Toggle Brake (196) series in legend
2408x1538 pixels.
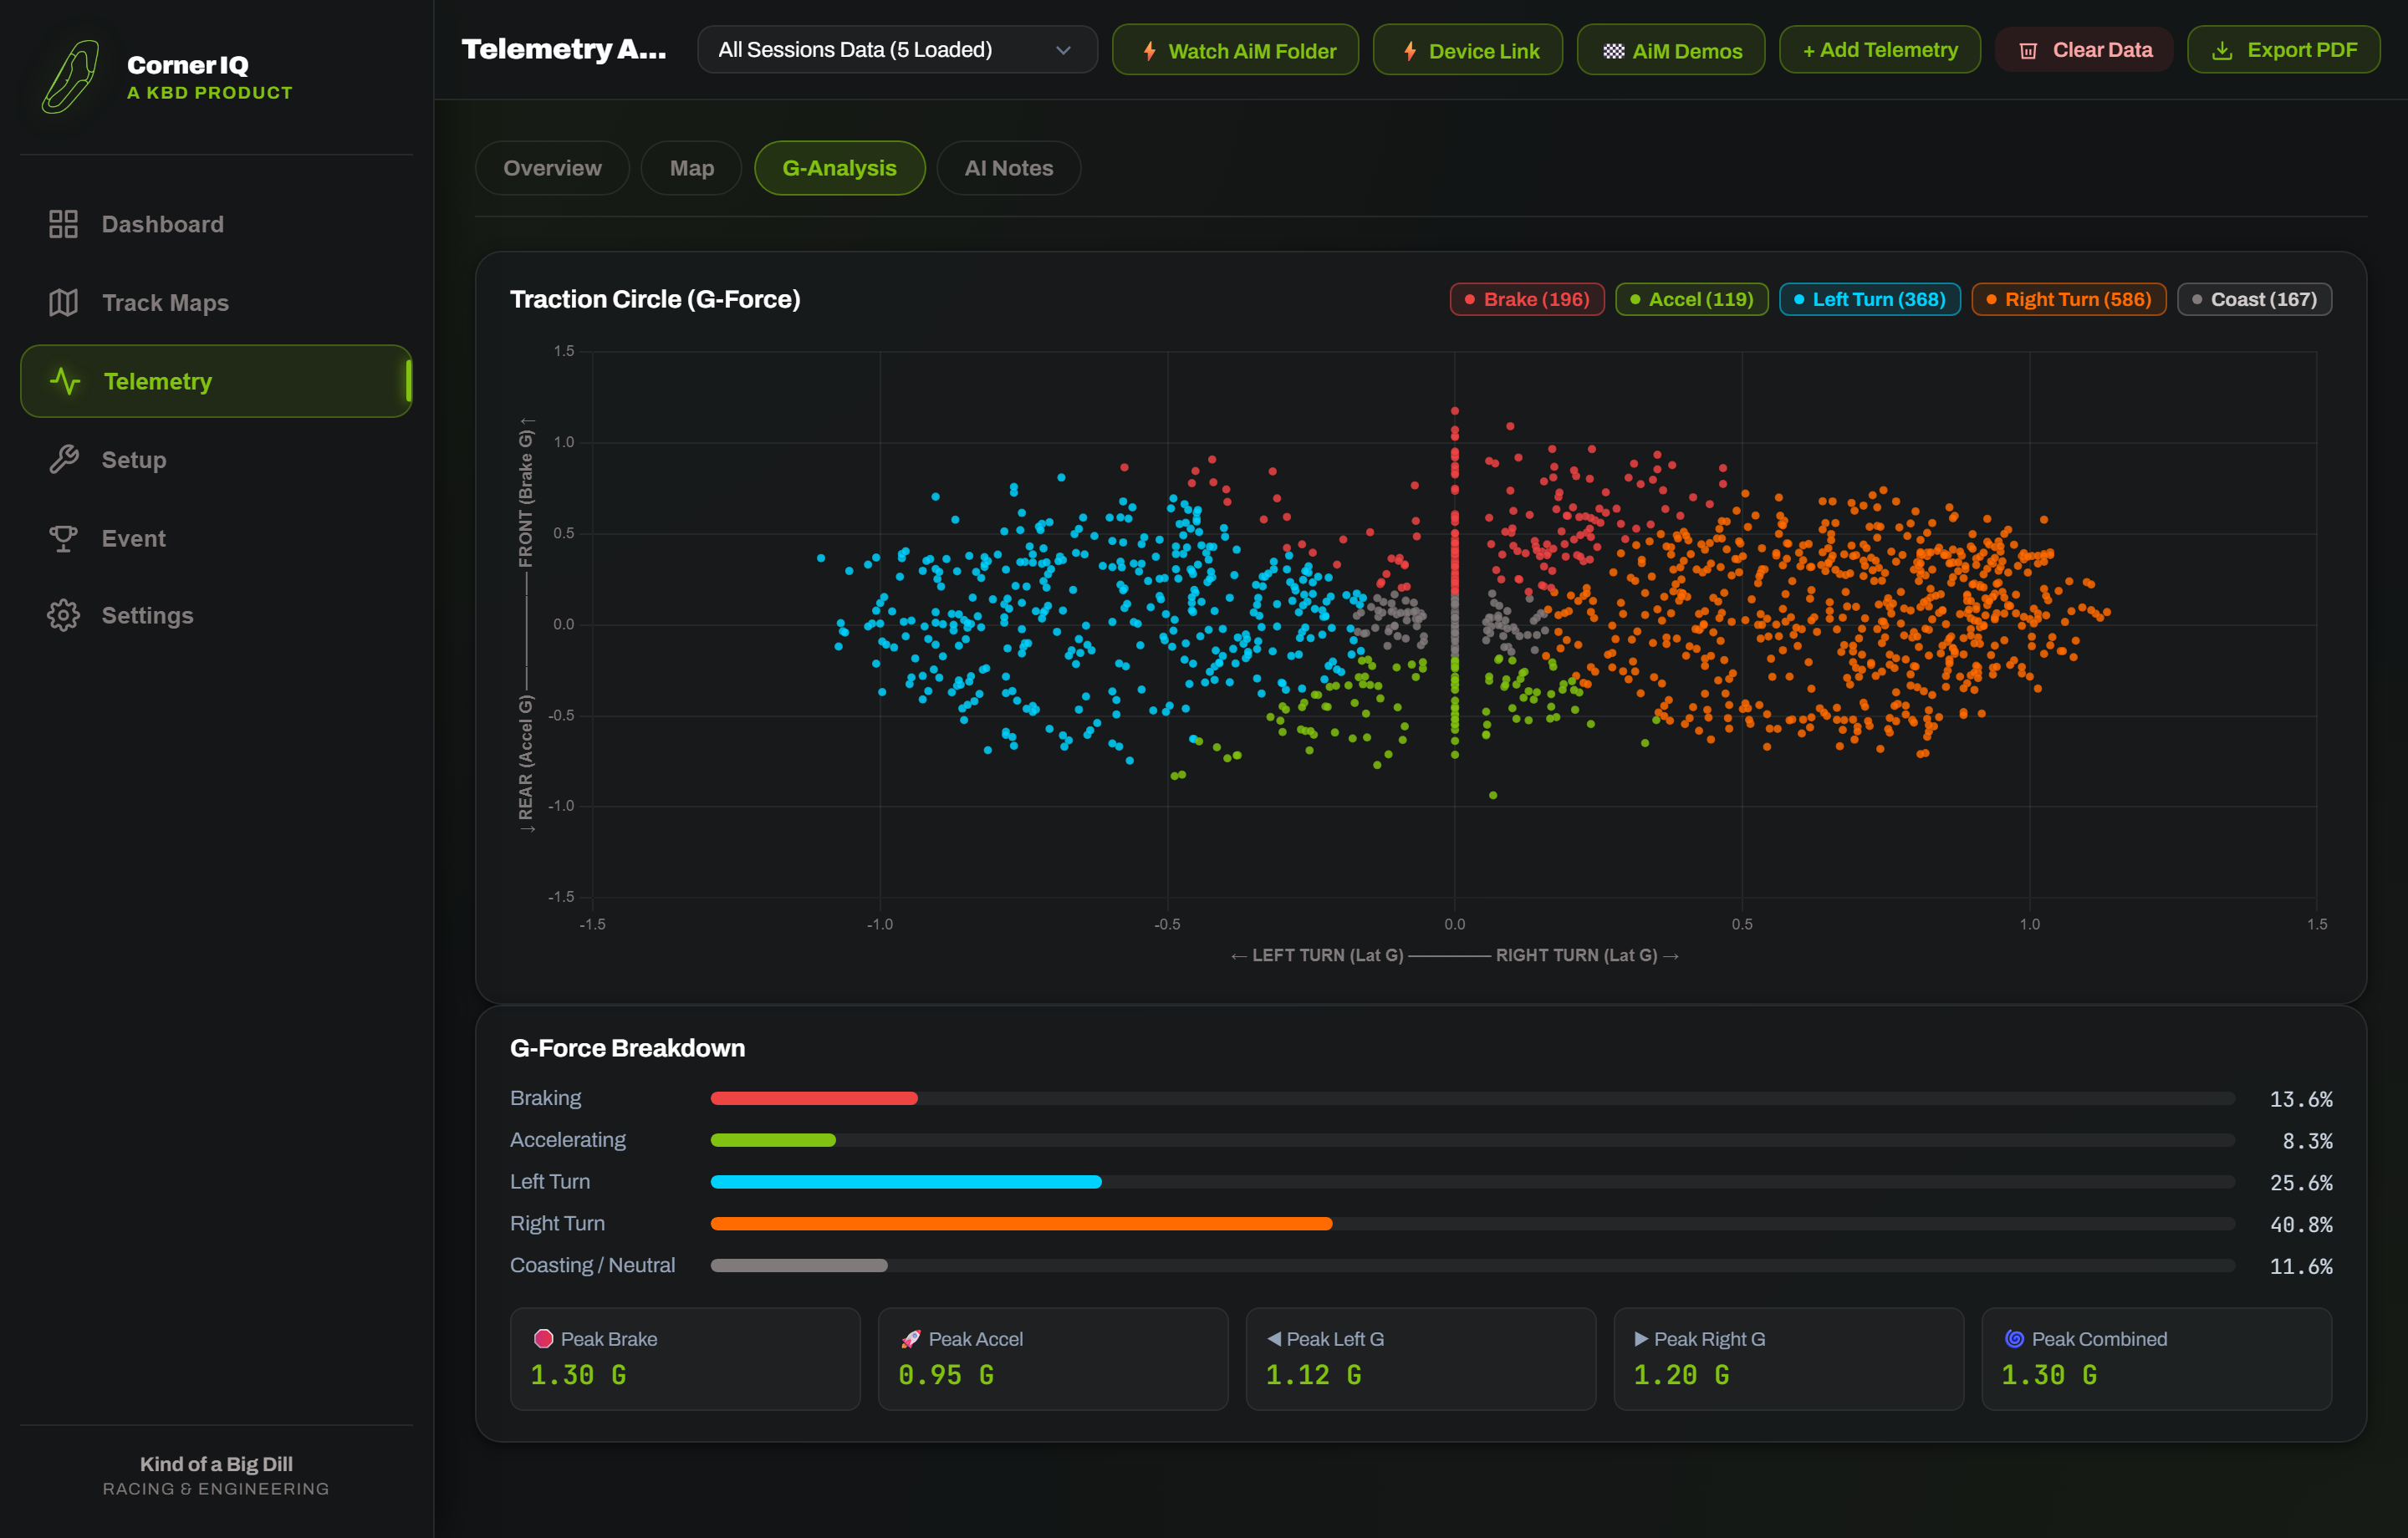tap(1526, 299)
